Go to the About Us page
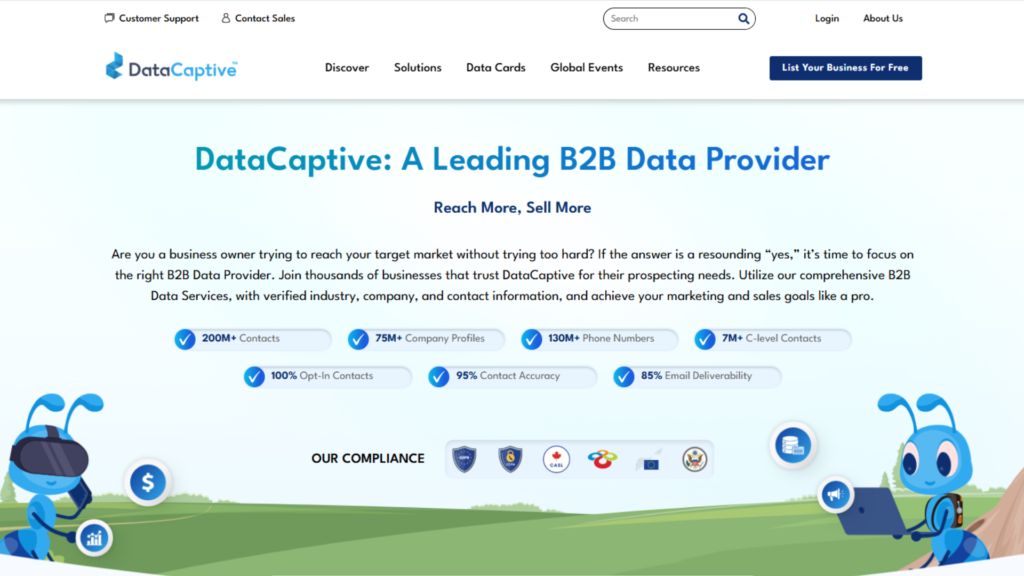 coord(883,18)
